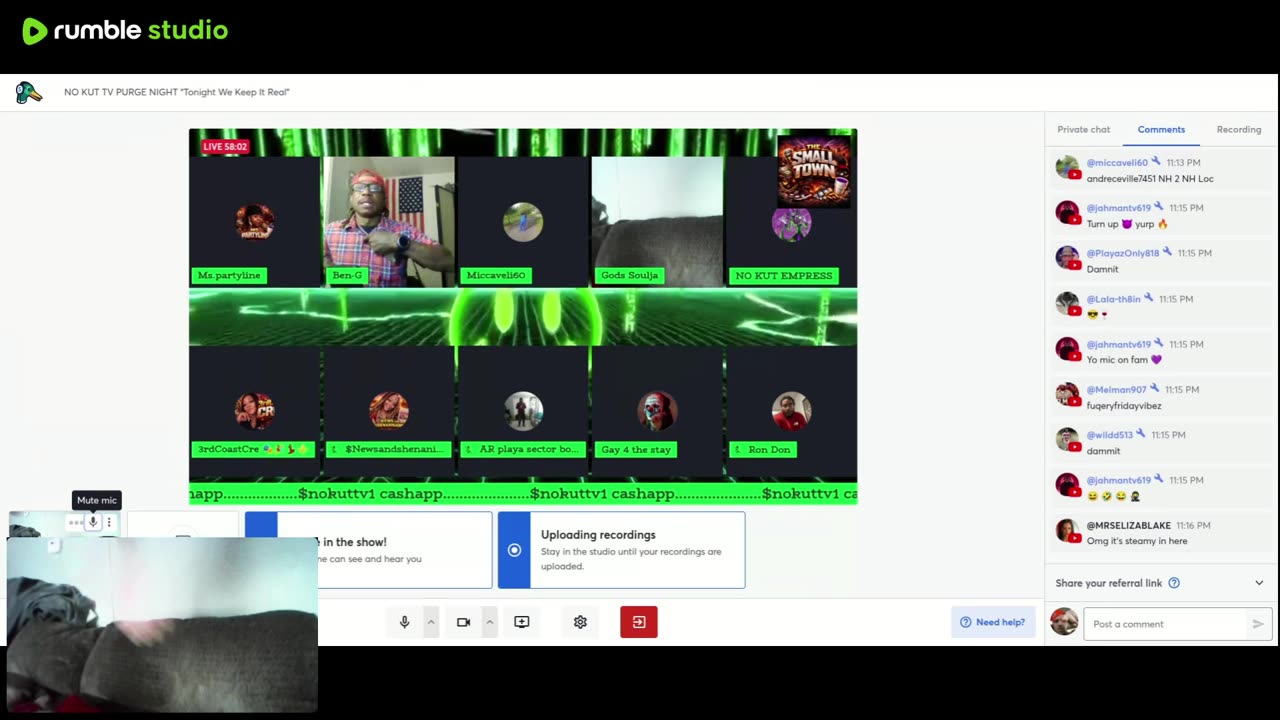
Task: Click wrench icon beside @Melman907
Action: [x=1154, y=389]
